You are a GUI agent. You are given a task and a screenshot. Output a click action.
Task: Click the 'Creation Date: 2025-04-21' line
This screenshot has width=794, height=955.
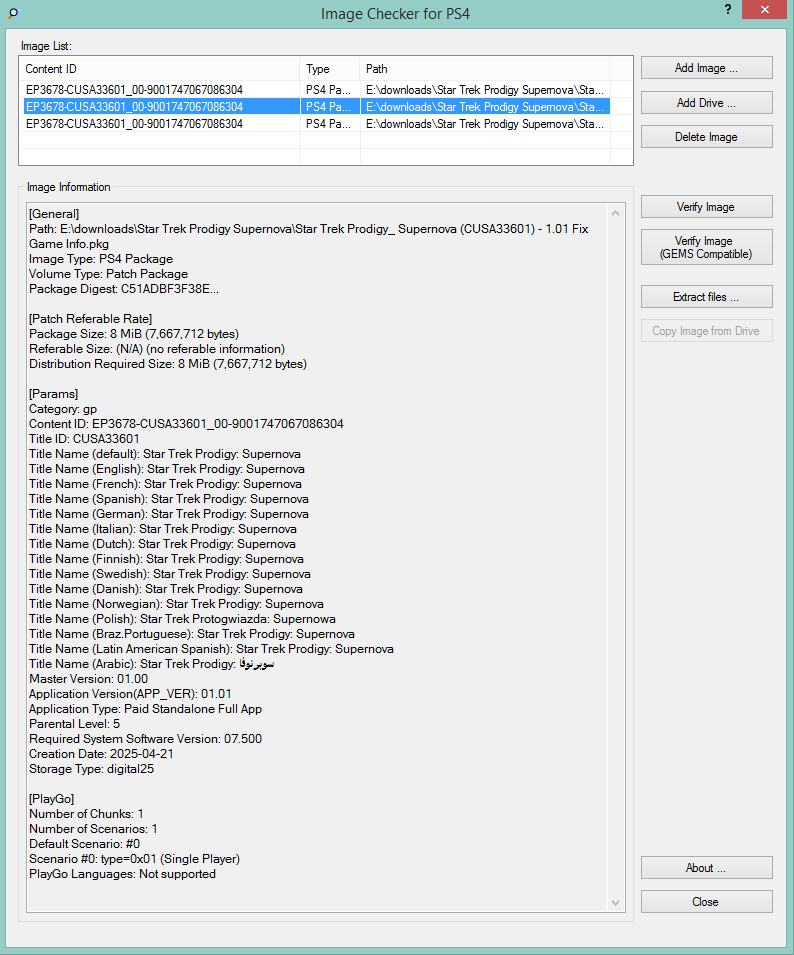pyautogui.click(x=101, y=753)
